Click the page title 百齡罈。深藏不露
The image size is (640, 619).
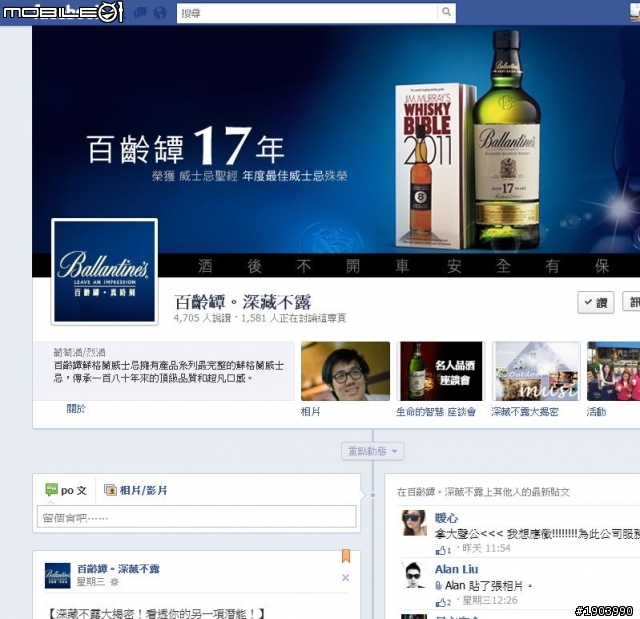pos(242,302)
